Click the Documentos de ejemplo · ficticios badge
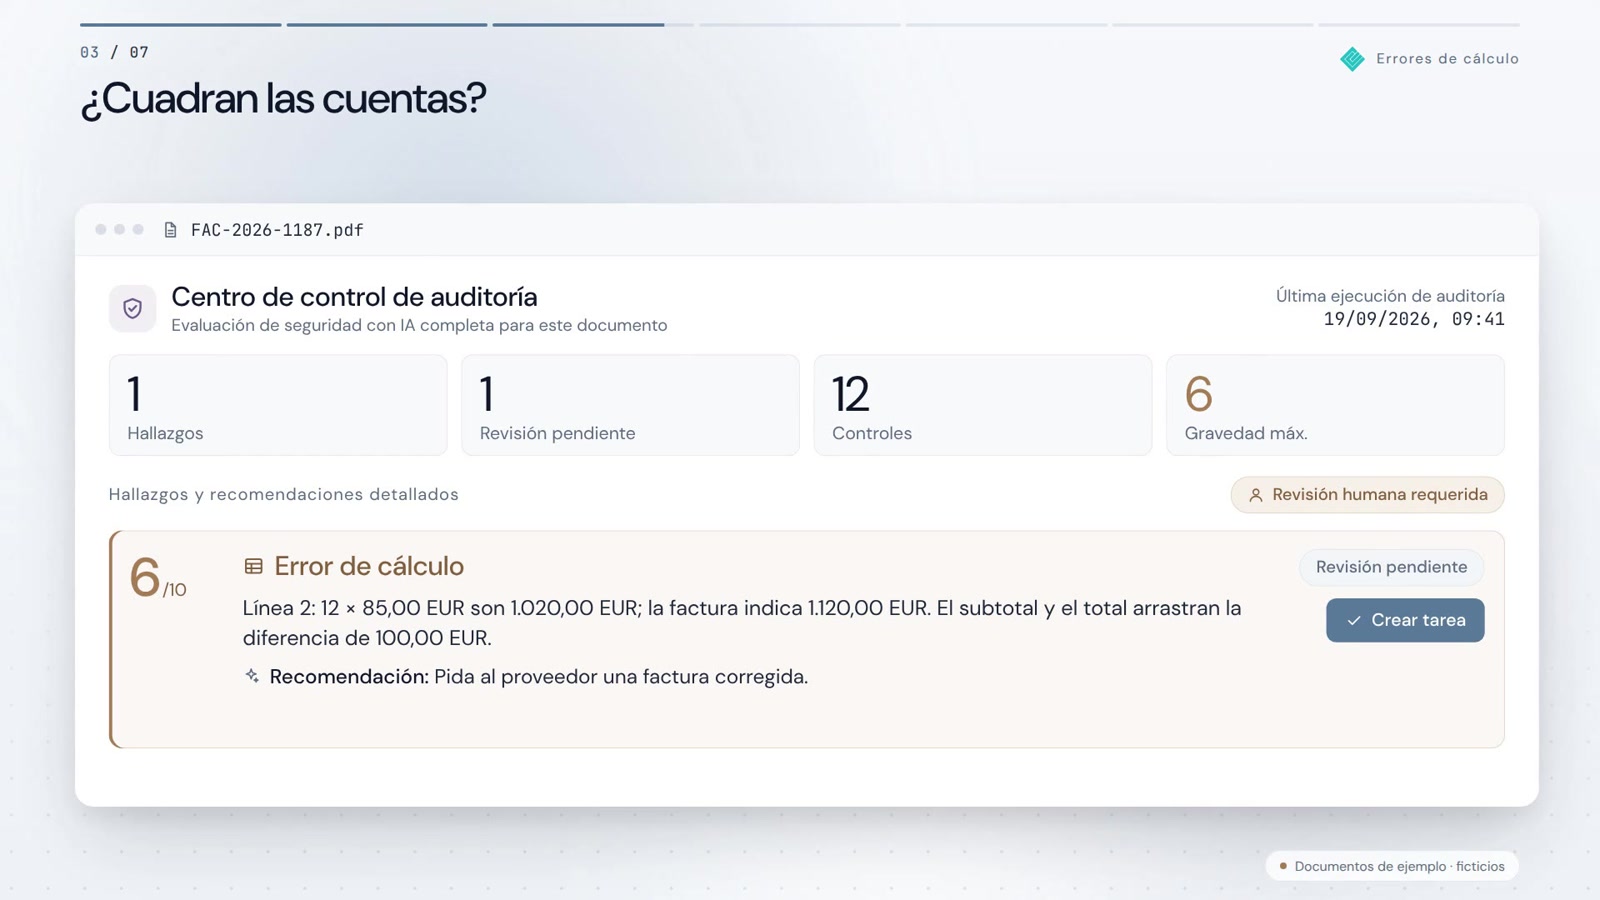The height and width of the screenshot is (900, 1600). tap(1392, 866)
